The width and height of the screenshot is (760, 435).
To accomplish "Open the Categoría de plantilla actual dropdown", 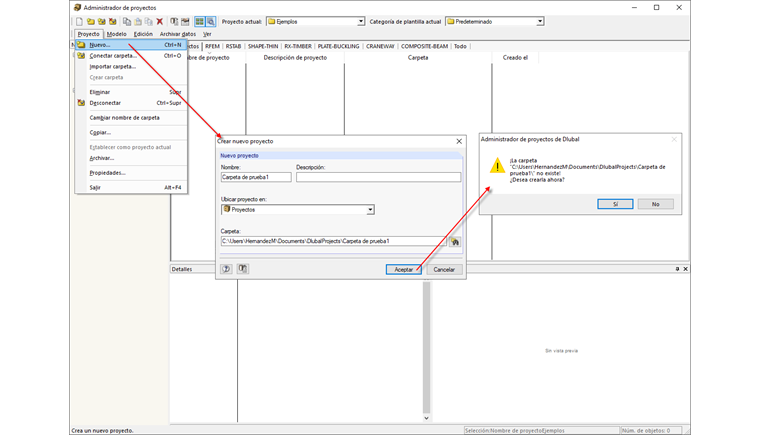I will 540,21.
